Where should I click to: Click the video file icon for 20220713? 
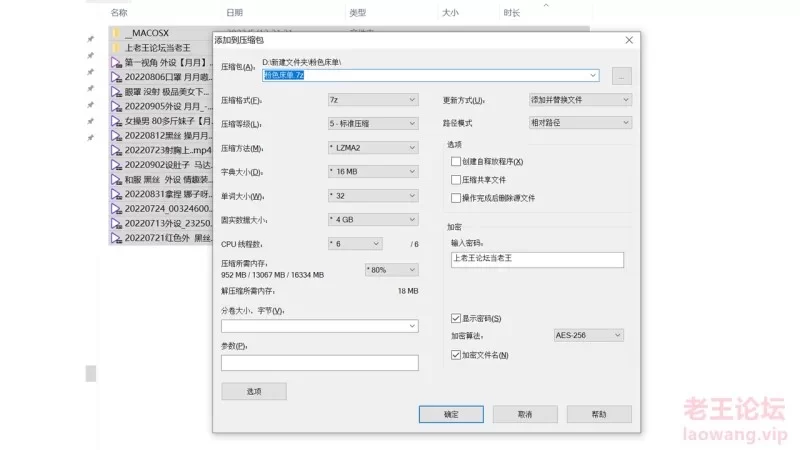(x=117, y=224)
